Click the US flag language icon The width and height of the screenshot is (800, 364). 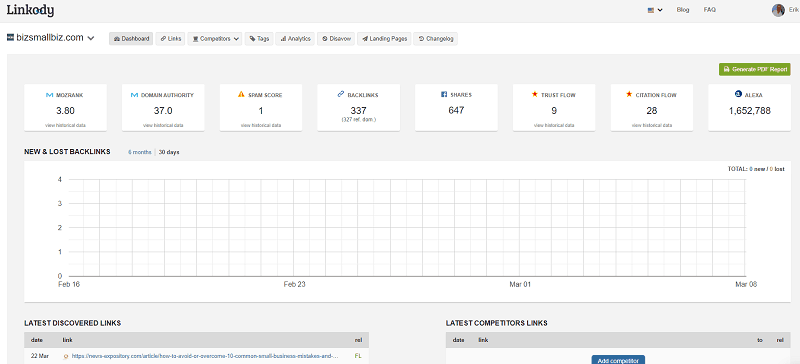pos(651,10)
